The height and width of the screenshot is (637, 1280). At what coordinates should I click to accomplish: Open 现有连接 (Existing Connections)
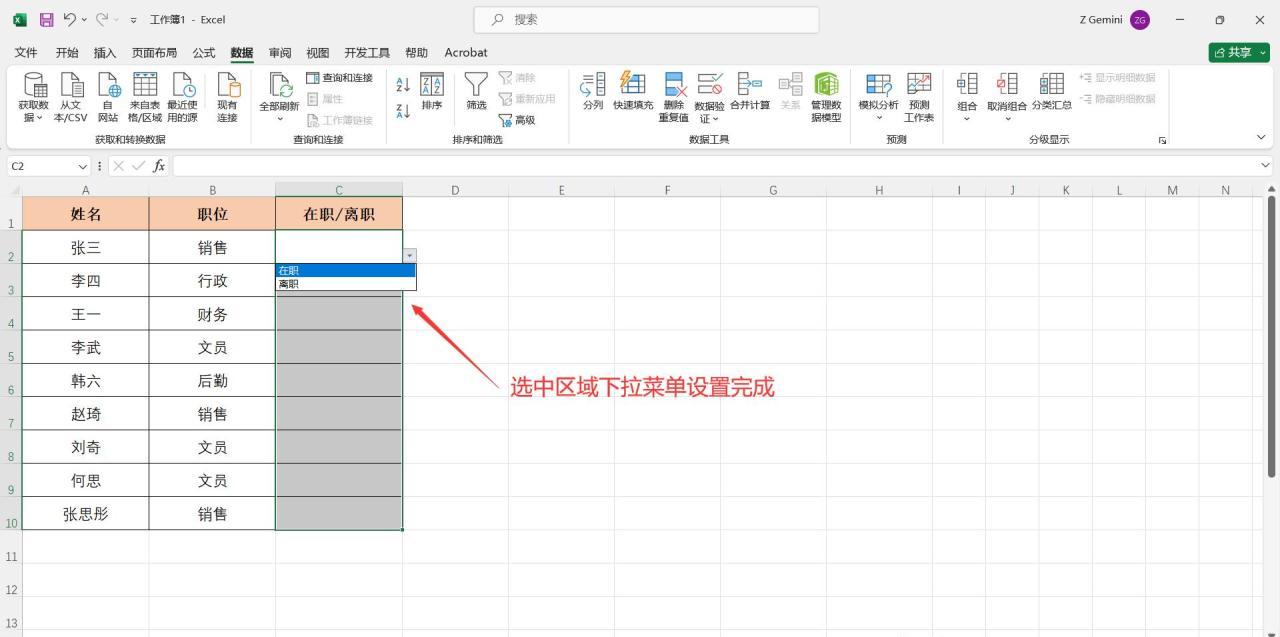[228, 97]
